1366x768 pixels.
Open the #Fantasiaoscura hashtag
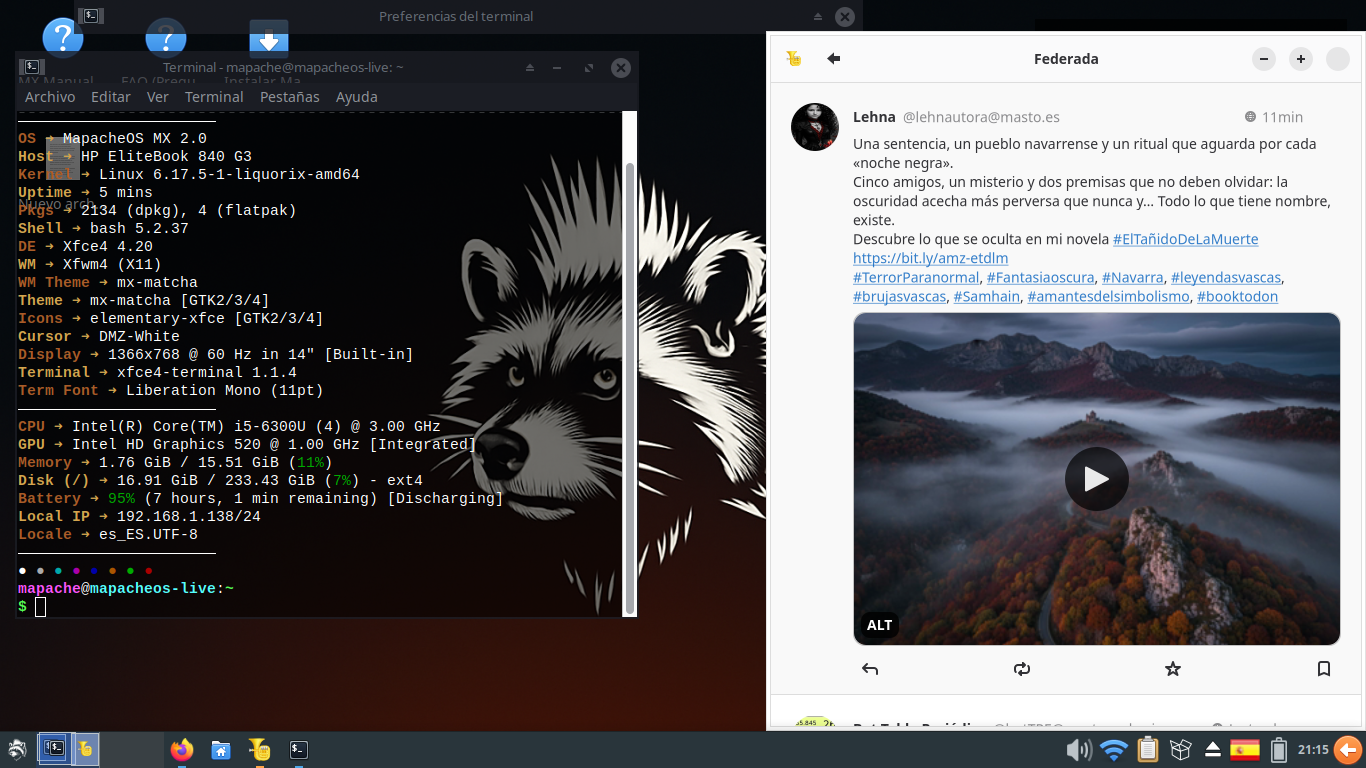tap(1040, 277)
